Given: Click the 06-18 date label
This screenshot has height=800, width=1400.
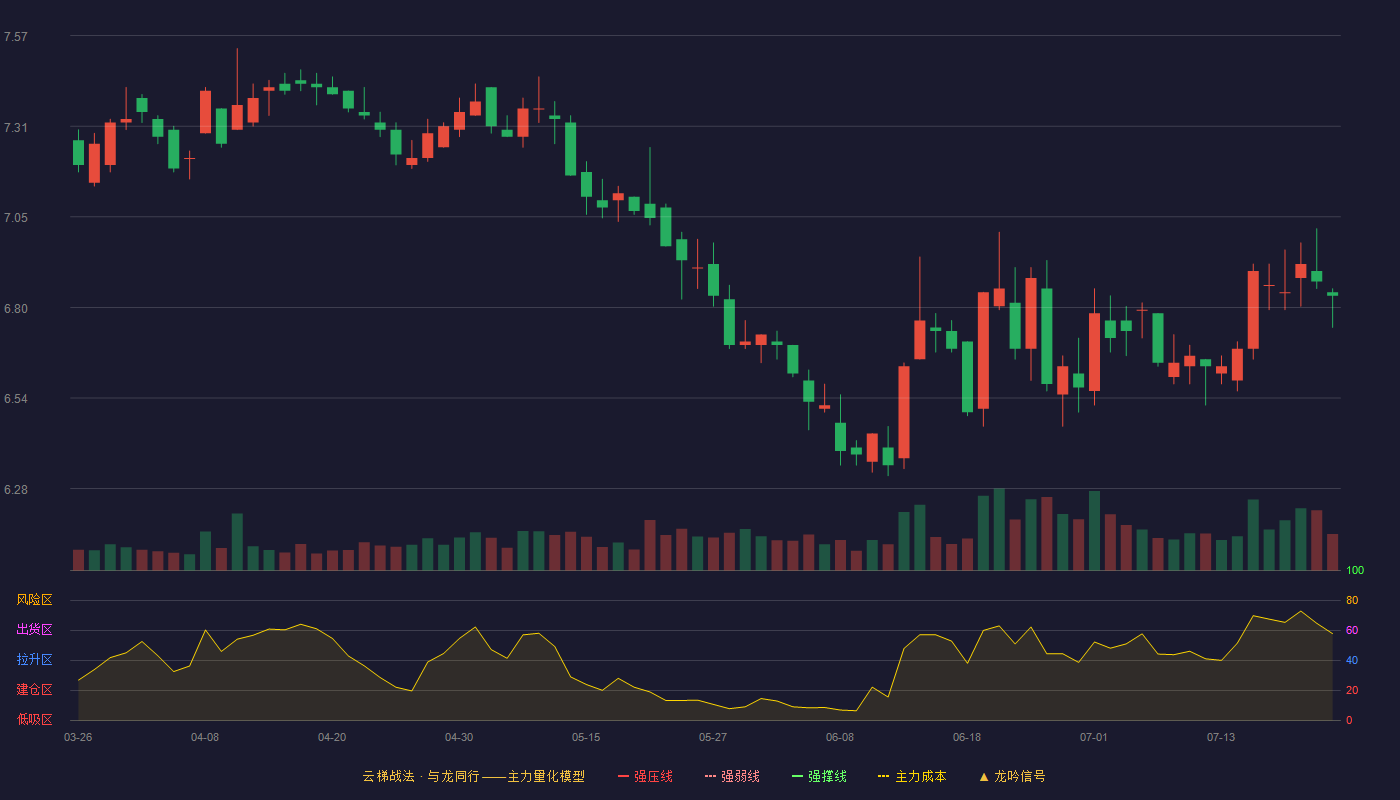Looking at the screenshot, I should (x=967, y=737).
